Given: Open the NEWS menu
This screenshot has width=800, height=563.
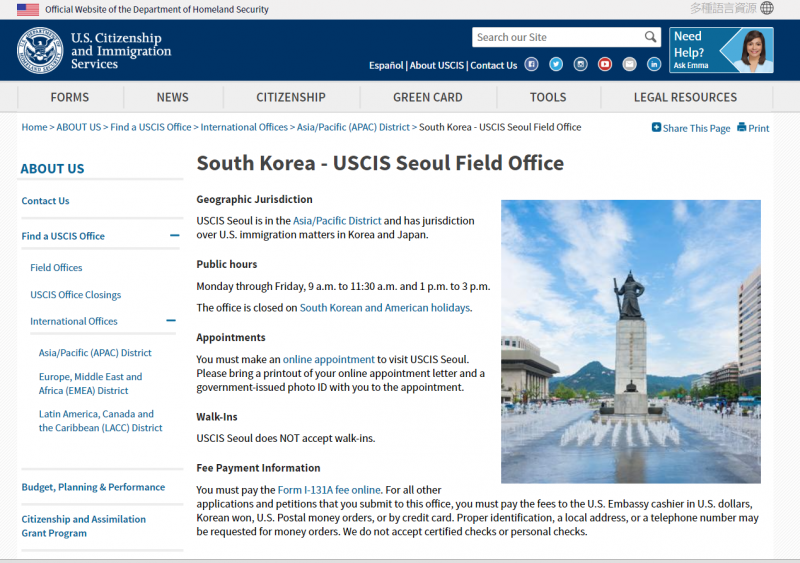Looking at the screenshot, I should pos(172,97).
